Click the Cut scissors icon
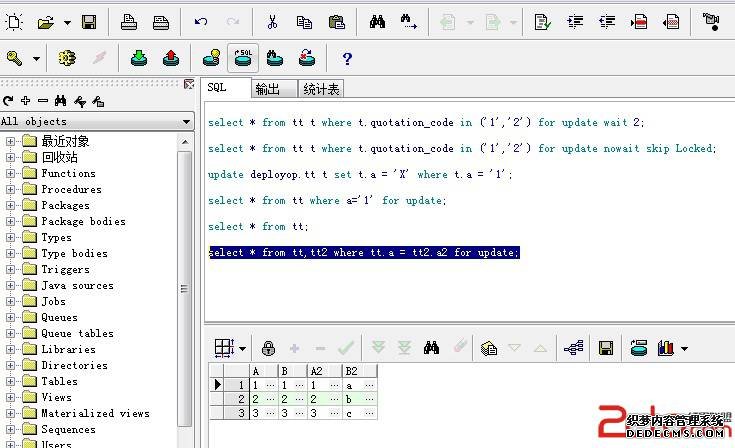 pos(272,21)
